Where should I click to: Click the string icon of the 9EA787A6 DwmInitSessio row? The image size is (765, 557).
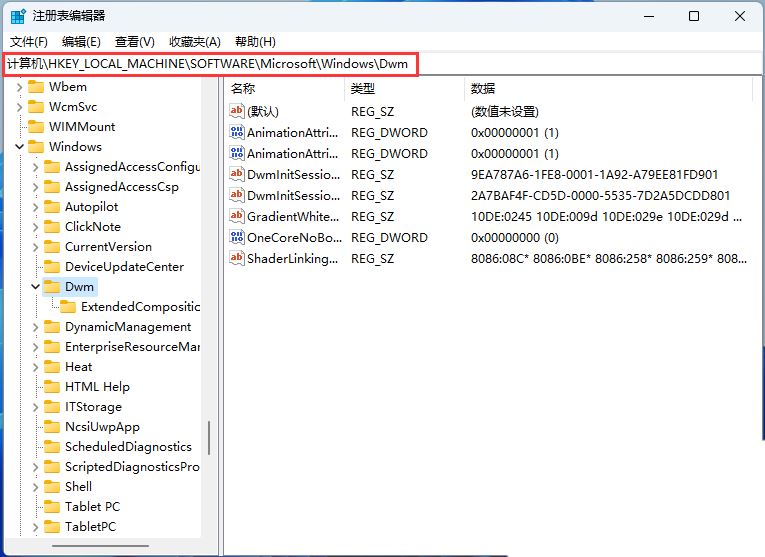(x=237, y=174)
